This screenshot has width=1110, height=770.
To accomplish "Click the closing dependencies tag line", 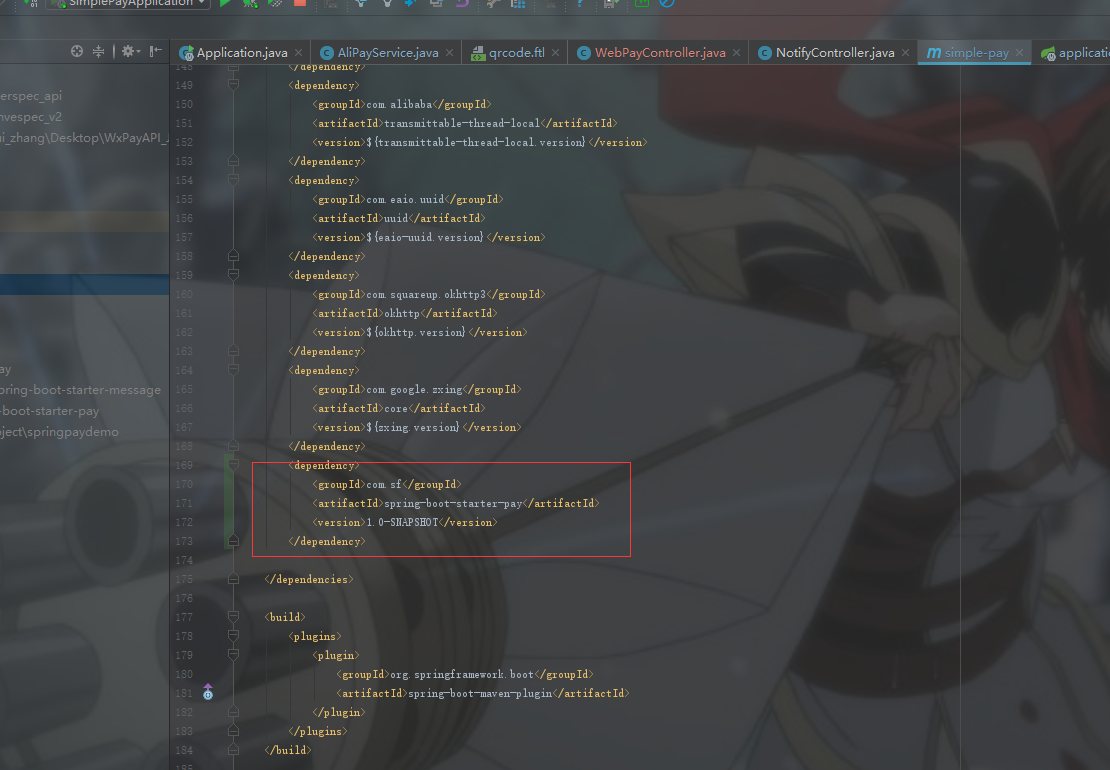I will pyautogui.click(x=309, y=579).
